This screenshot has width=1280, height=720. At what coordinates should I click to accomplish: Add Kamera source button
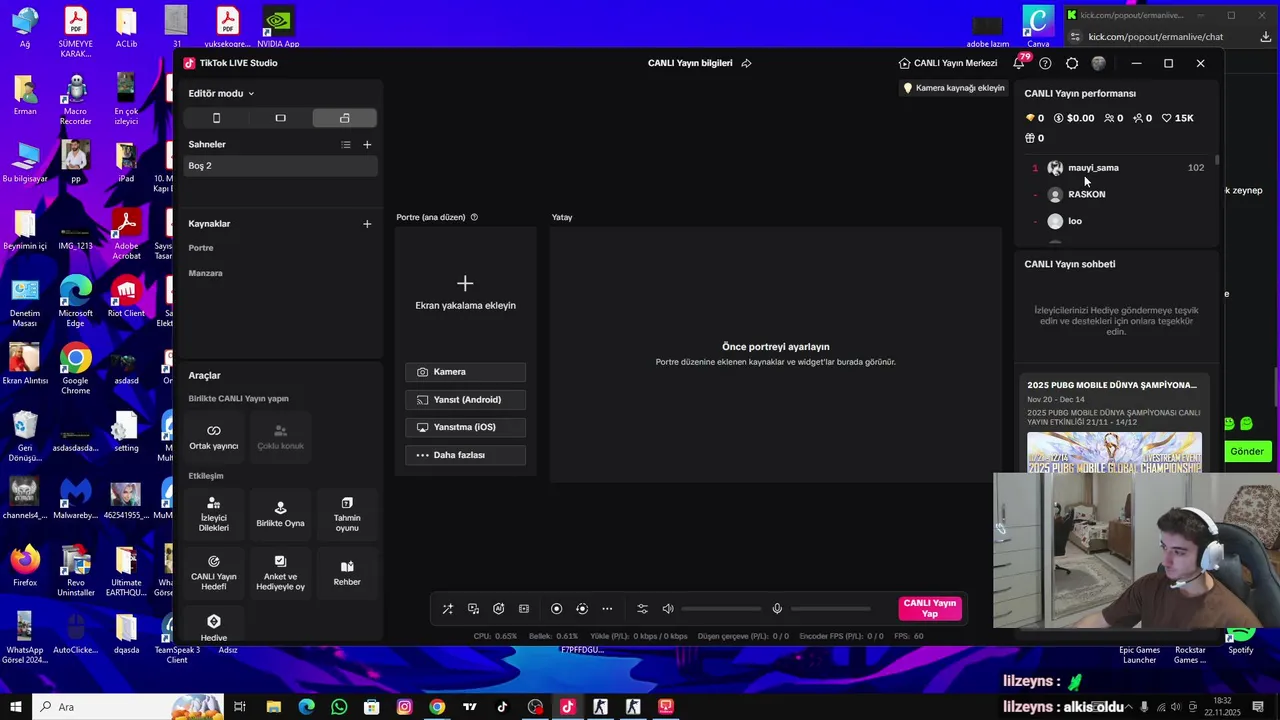(465, 372)
